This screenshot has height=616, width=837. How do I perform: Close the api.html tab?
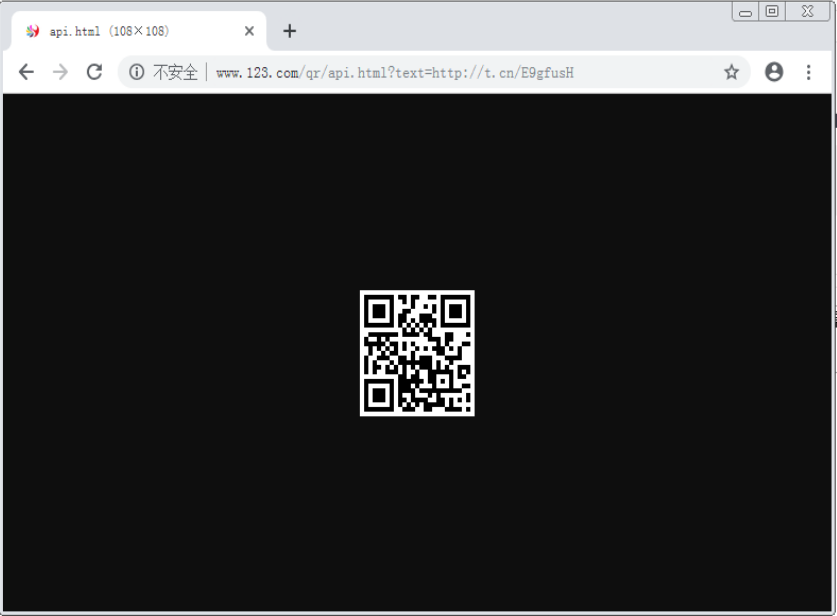tap(248, 30)
